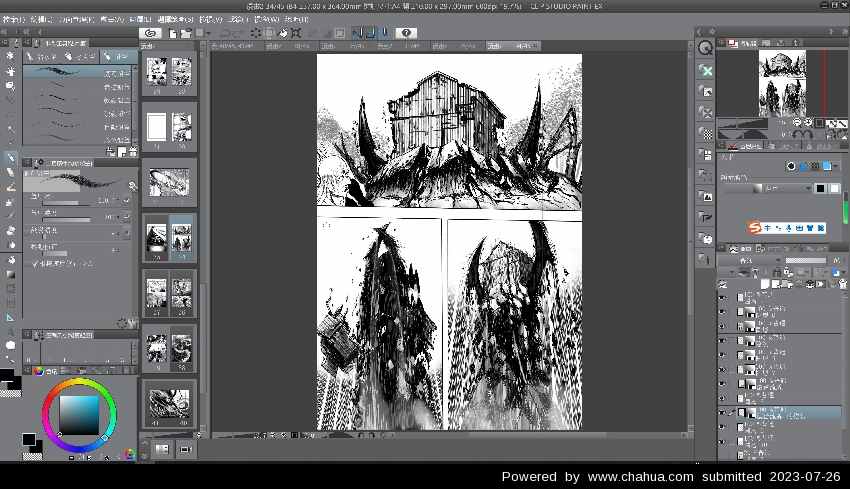Select the highlighted Pen tool in the toolbar
Image resolution: width=850 pixels, height=489 pixels.
click(10, 158)
